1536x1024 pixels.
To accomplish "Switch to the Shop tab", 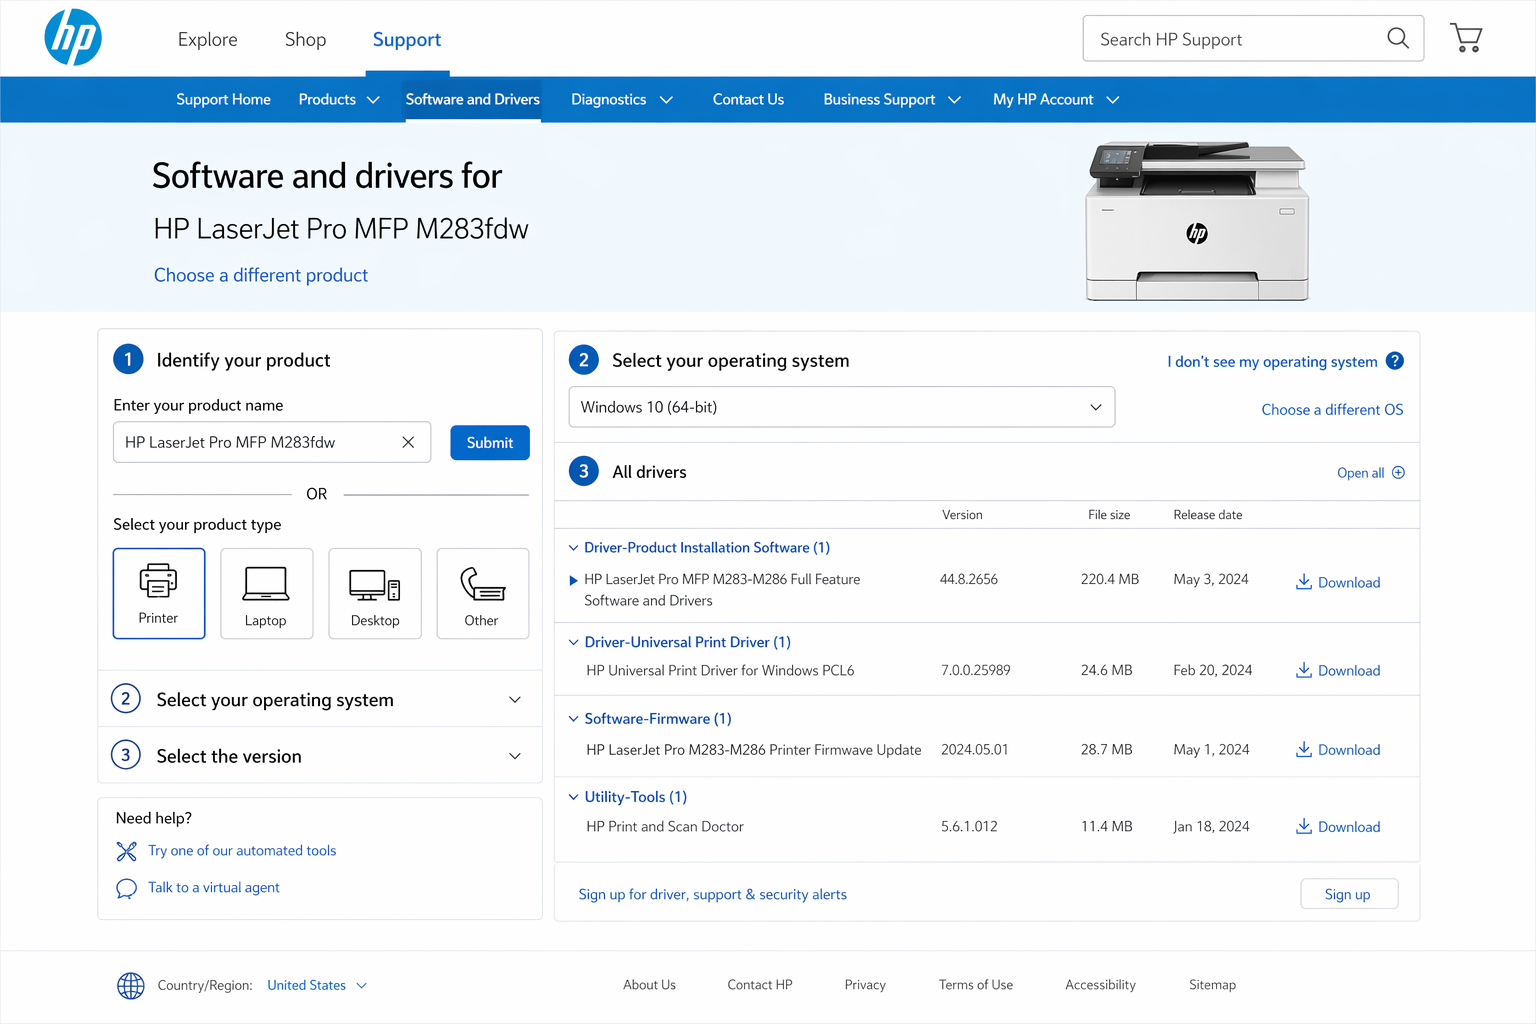I will point(305,39).
